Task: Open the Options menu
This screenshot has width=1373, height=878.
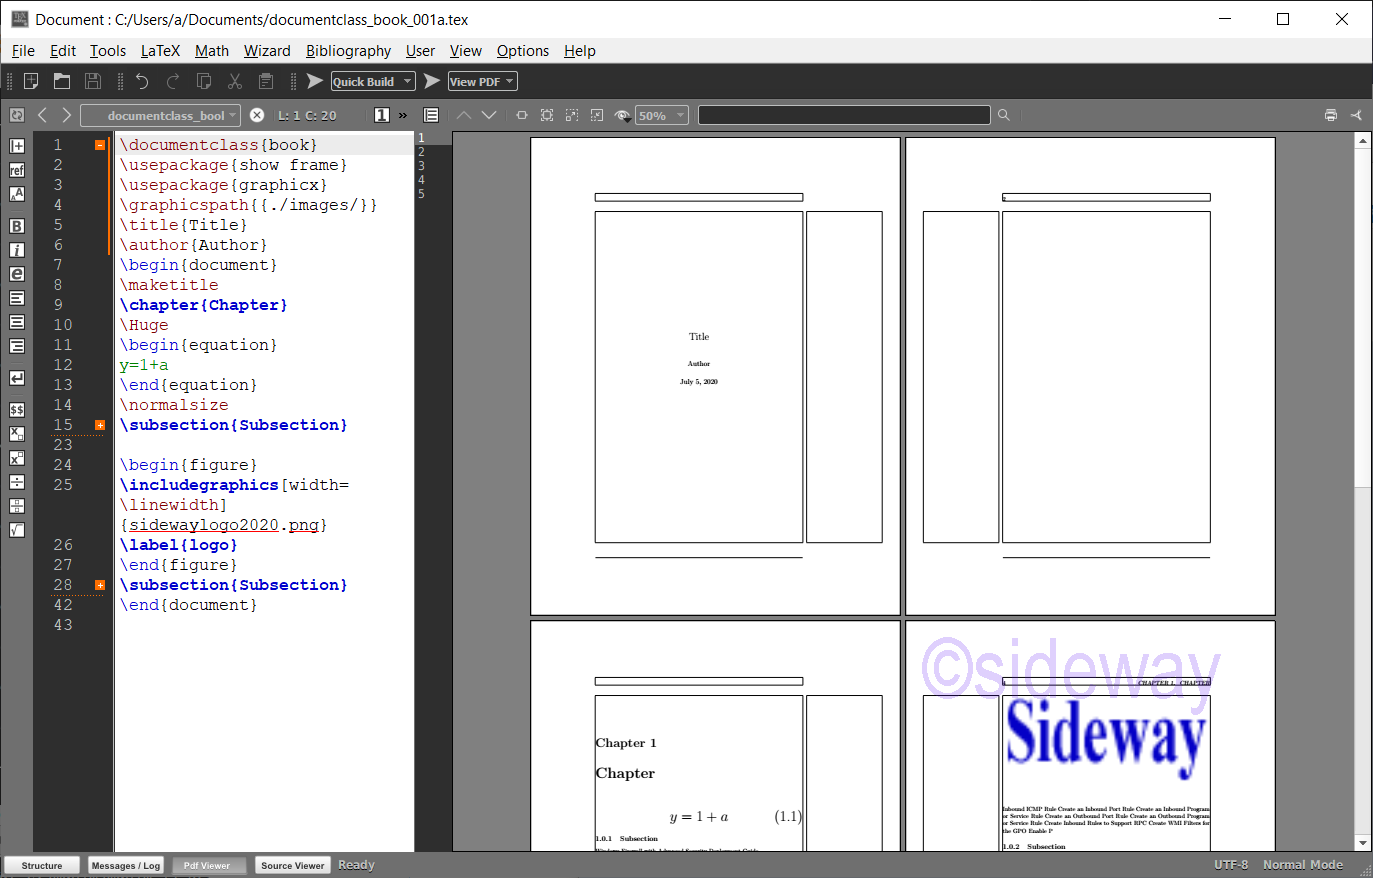Action: (523, 51)
